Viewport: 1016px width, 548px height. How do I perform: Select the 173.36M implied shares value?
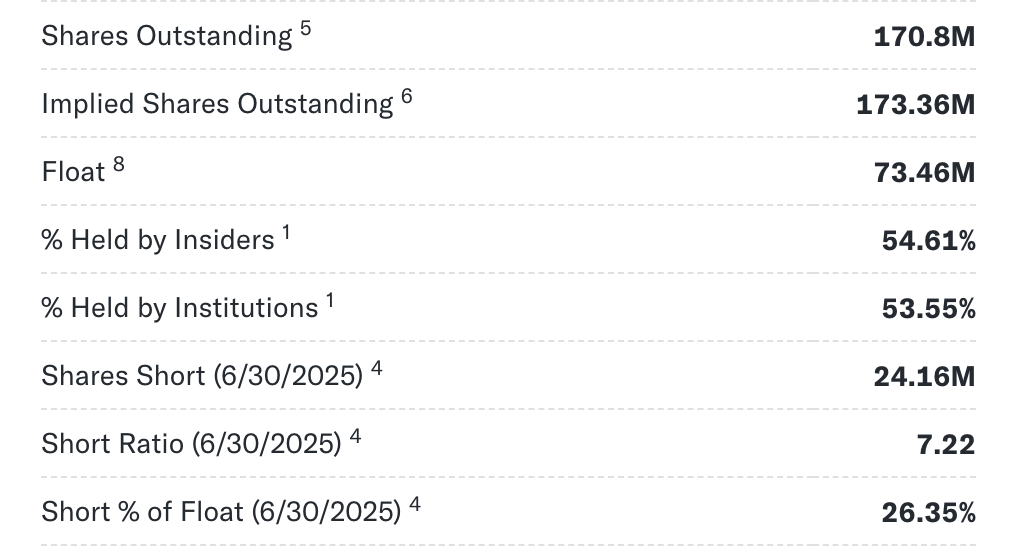915,105
